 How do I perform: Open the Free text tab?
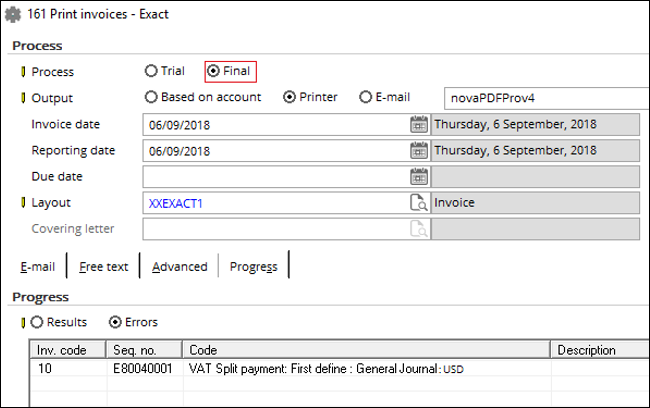tap(103, 267)
